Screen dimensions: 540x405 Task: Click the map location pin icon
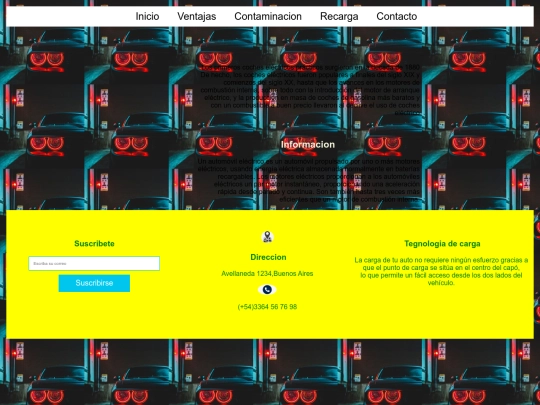point(267,237)
